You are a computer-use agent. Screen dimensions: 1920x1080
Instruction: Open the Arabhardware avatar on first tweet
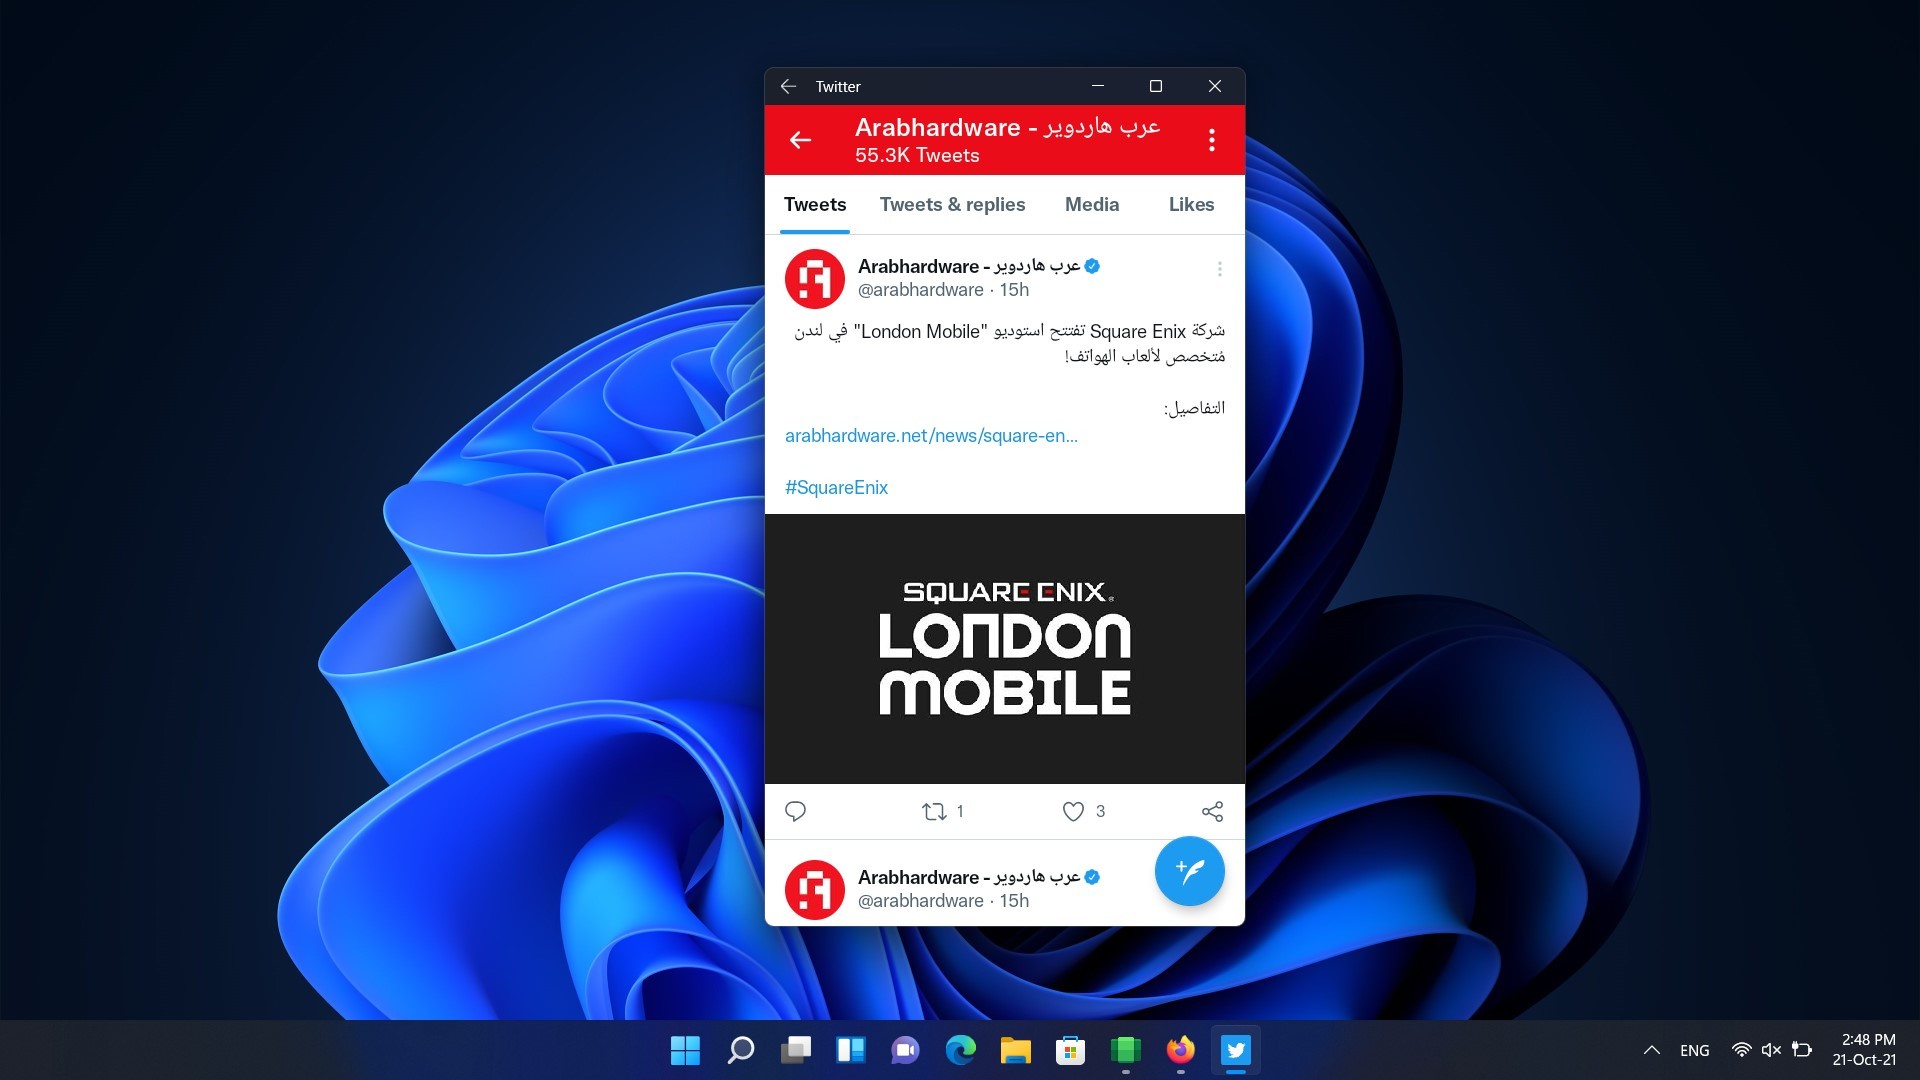(x=815, y=279)
